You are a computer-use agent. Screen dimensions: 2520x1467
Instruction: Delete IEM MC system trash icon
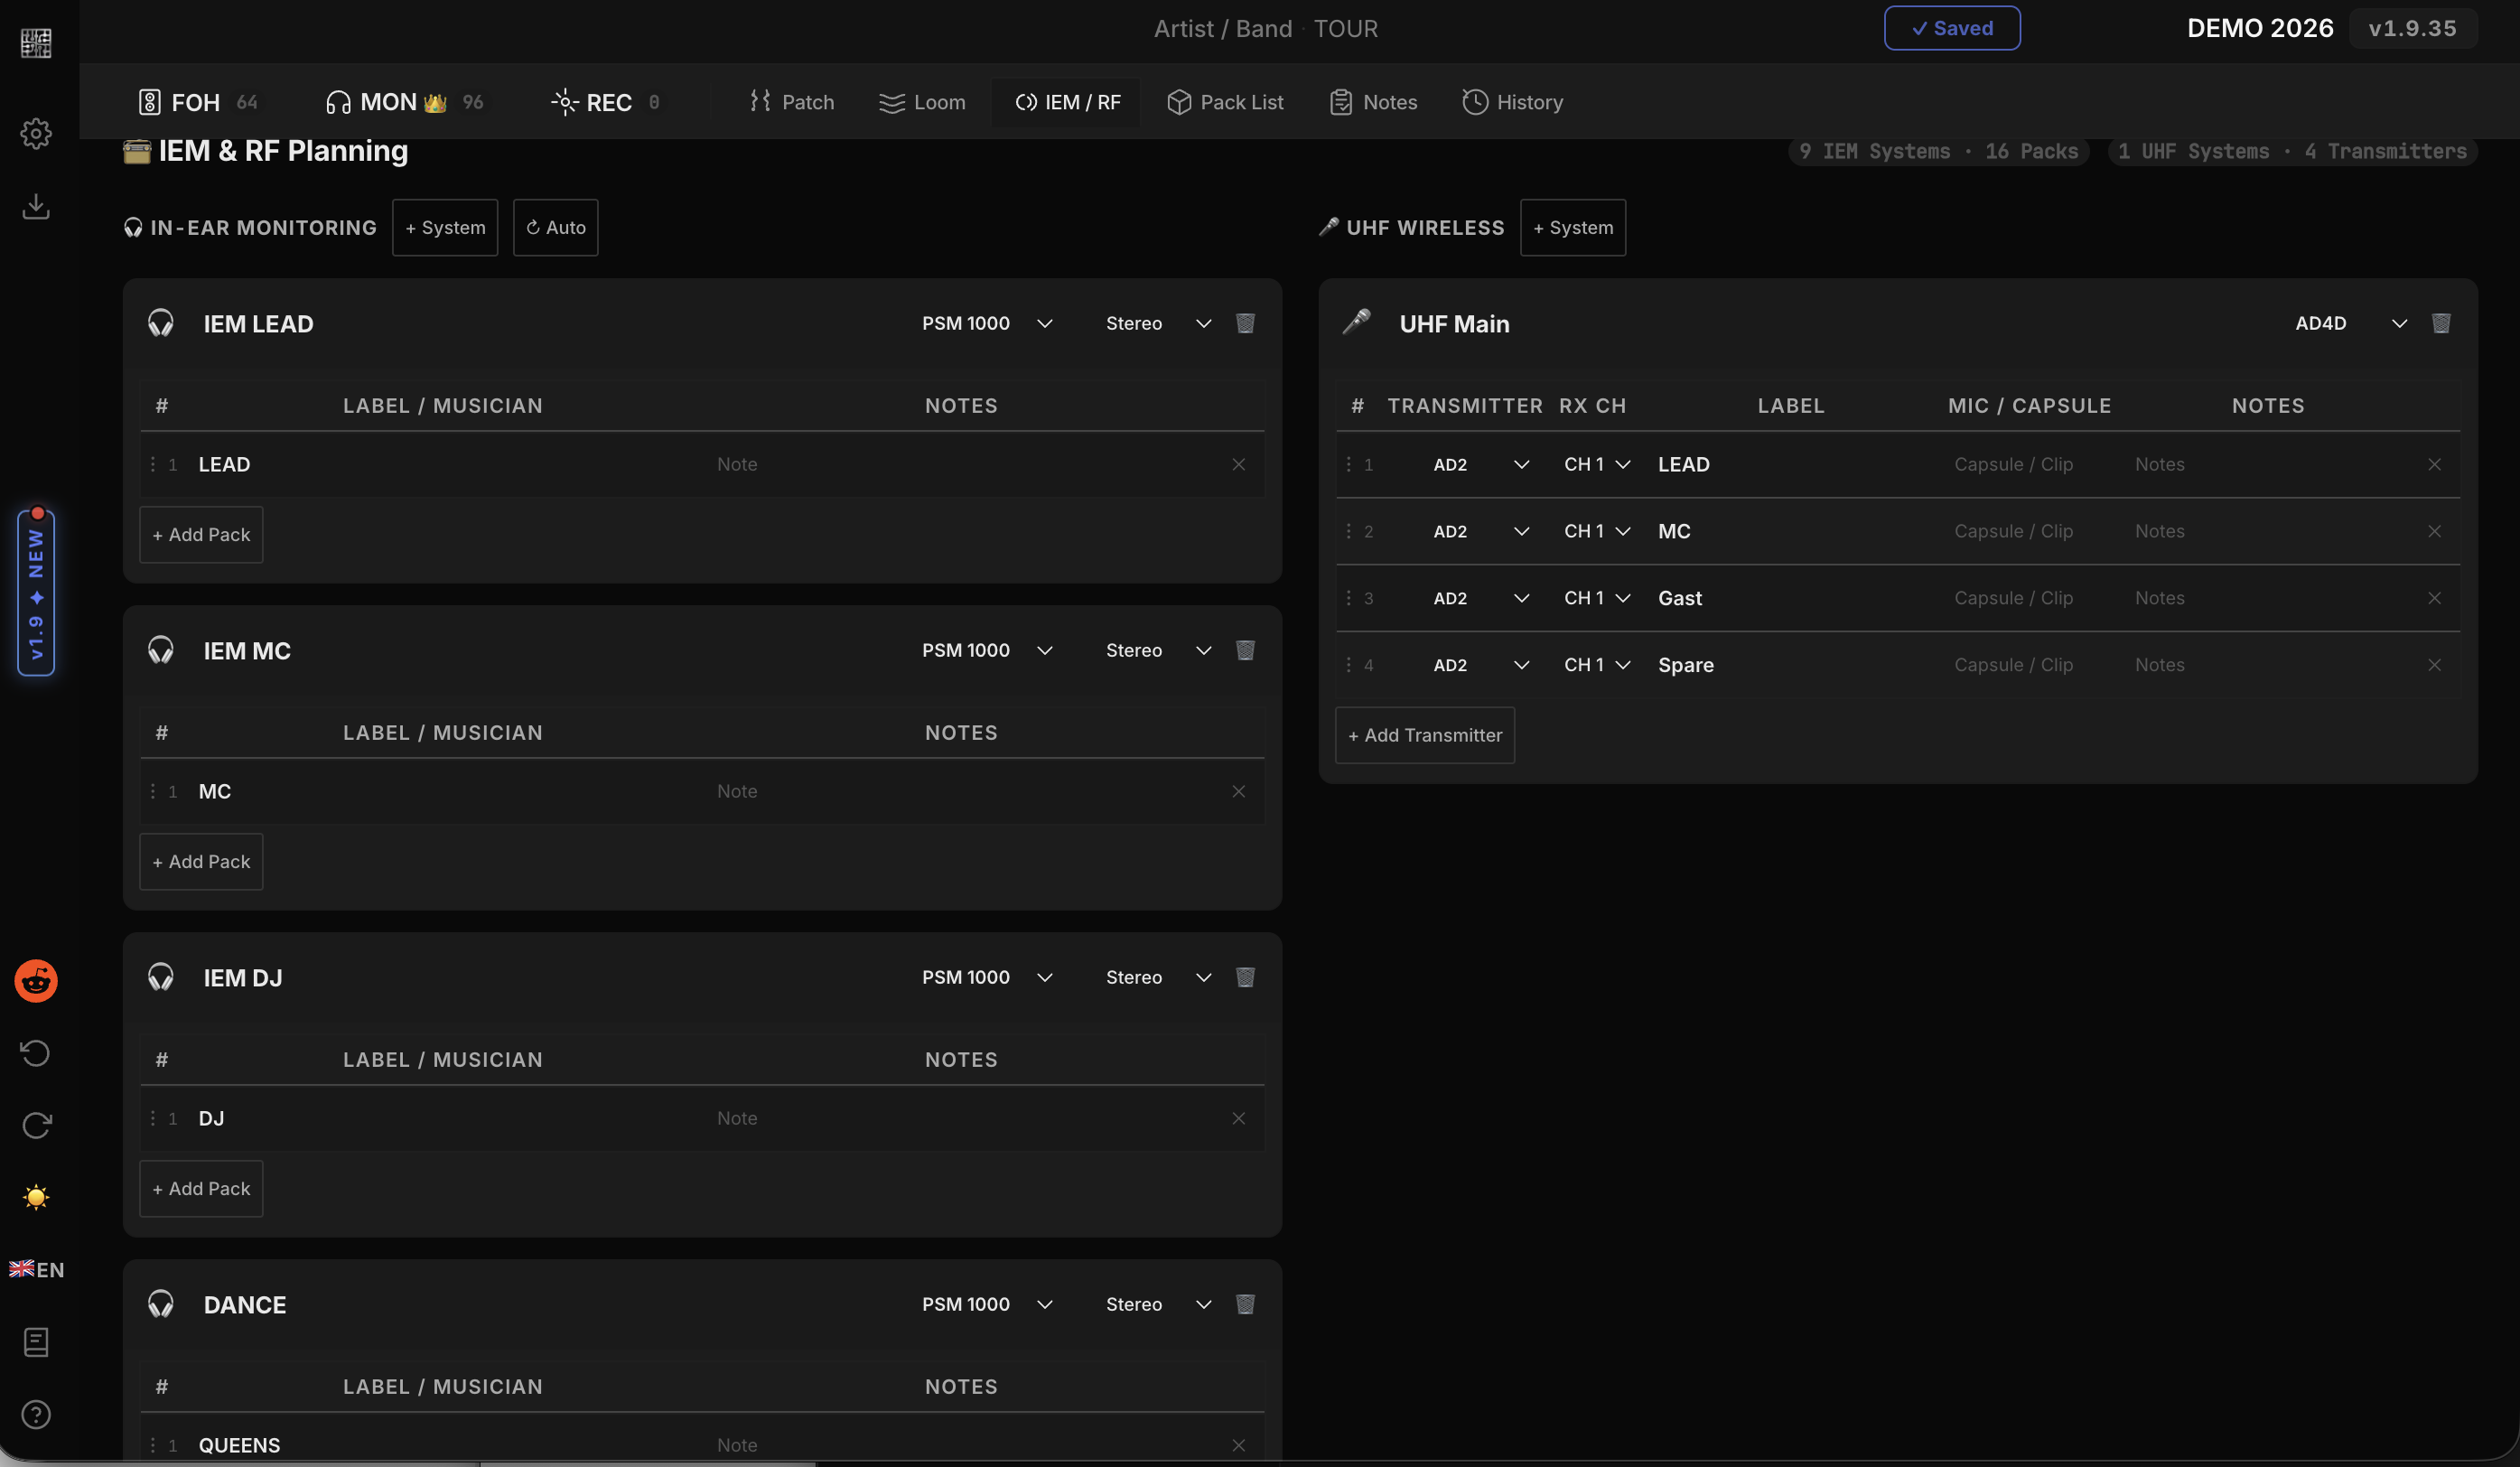click(1245, 650)
